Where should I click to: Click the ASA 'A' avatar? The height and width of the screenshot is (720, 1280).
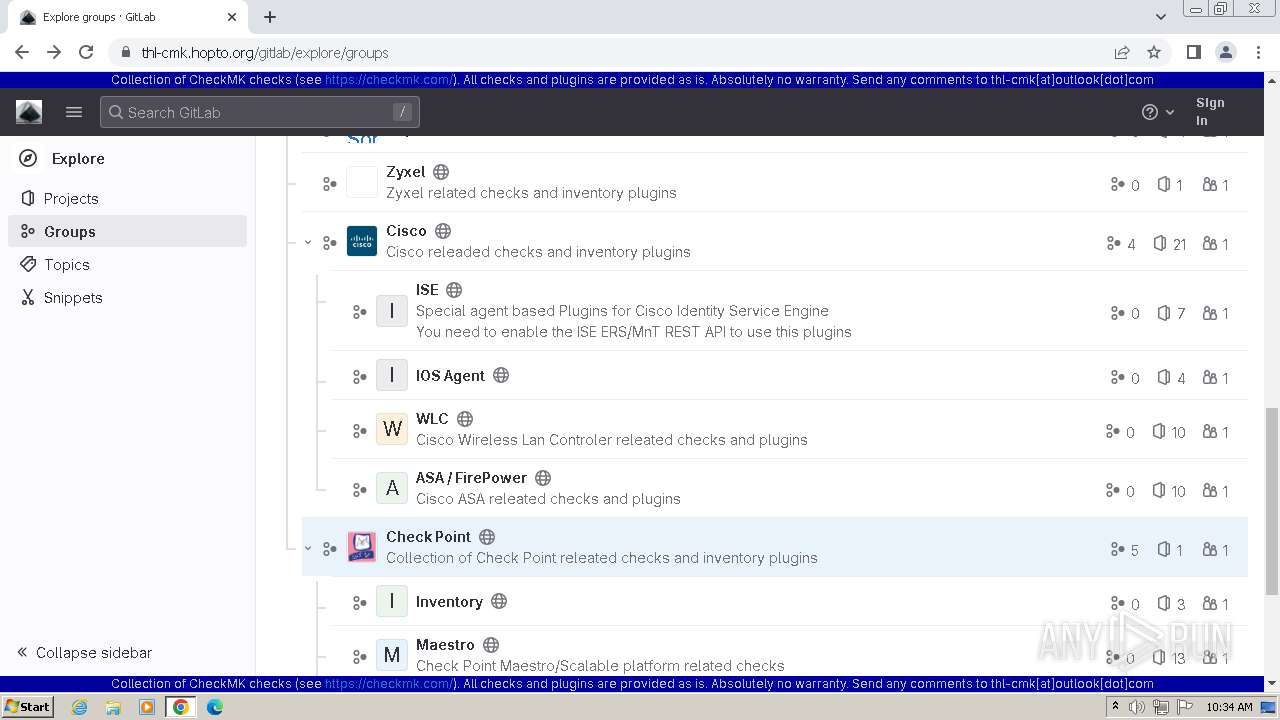tap(392, 488)
